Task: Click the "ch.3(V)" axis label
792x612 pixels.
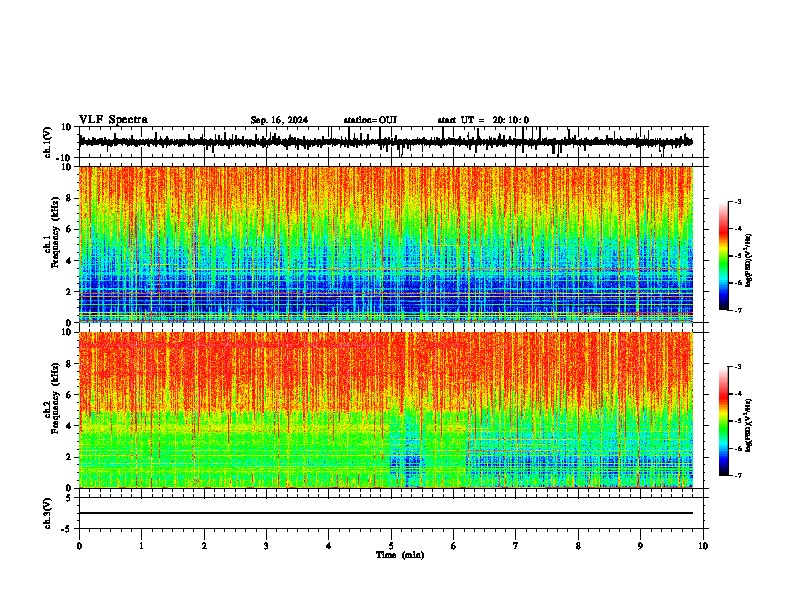Action: [x=48, y=513]
